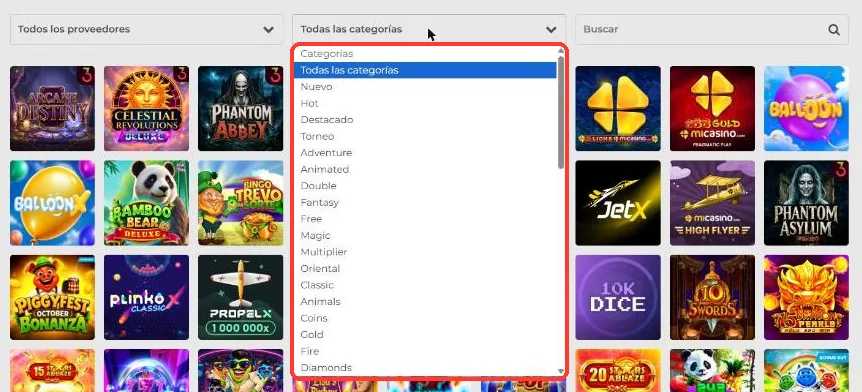Collapse the Todas las categorías dropdown

click(x=429, y=29)
